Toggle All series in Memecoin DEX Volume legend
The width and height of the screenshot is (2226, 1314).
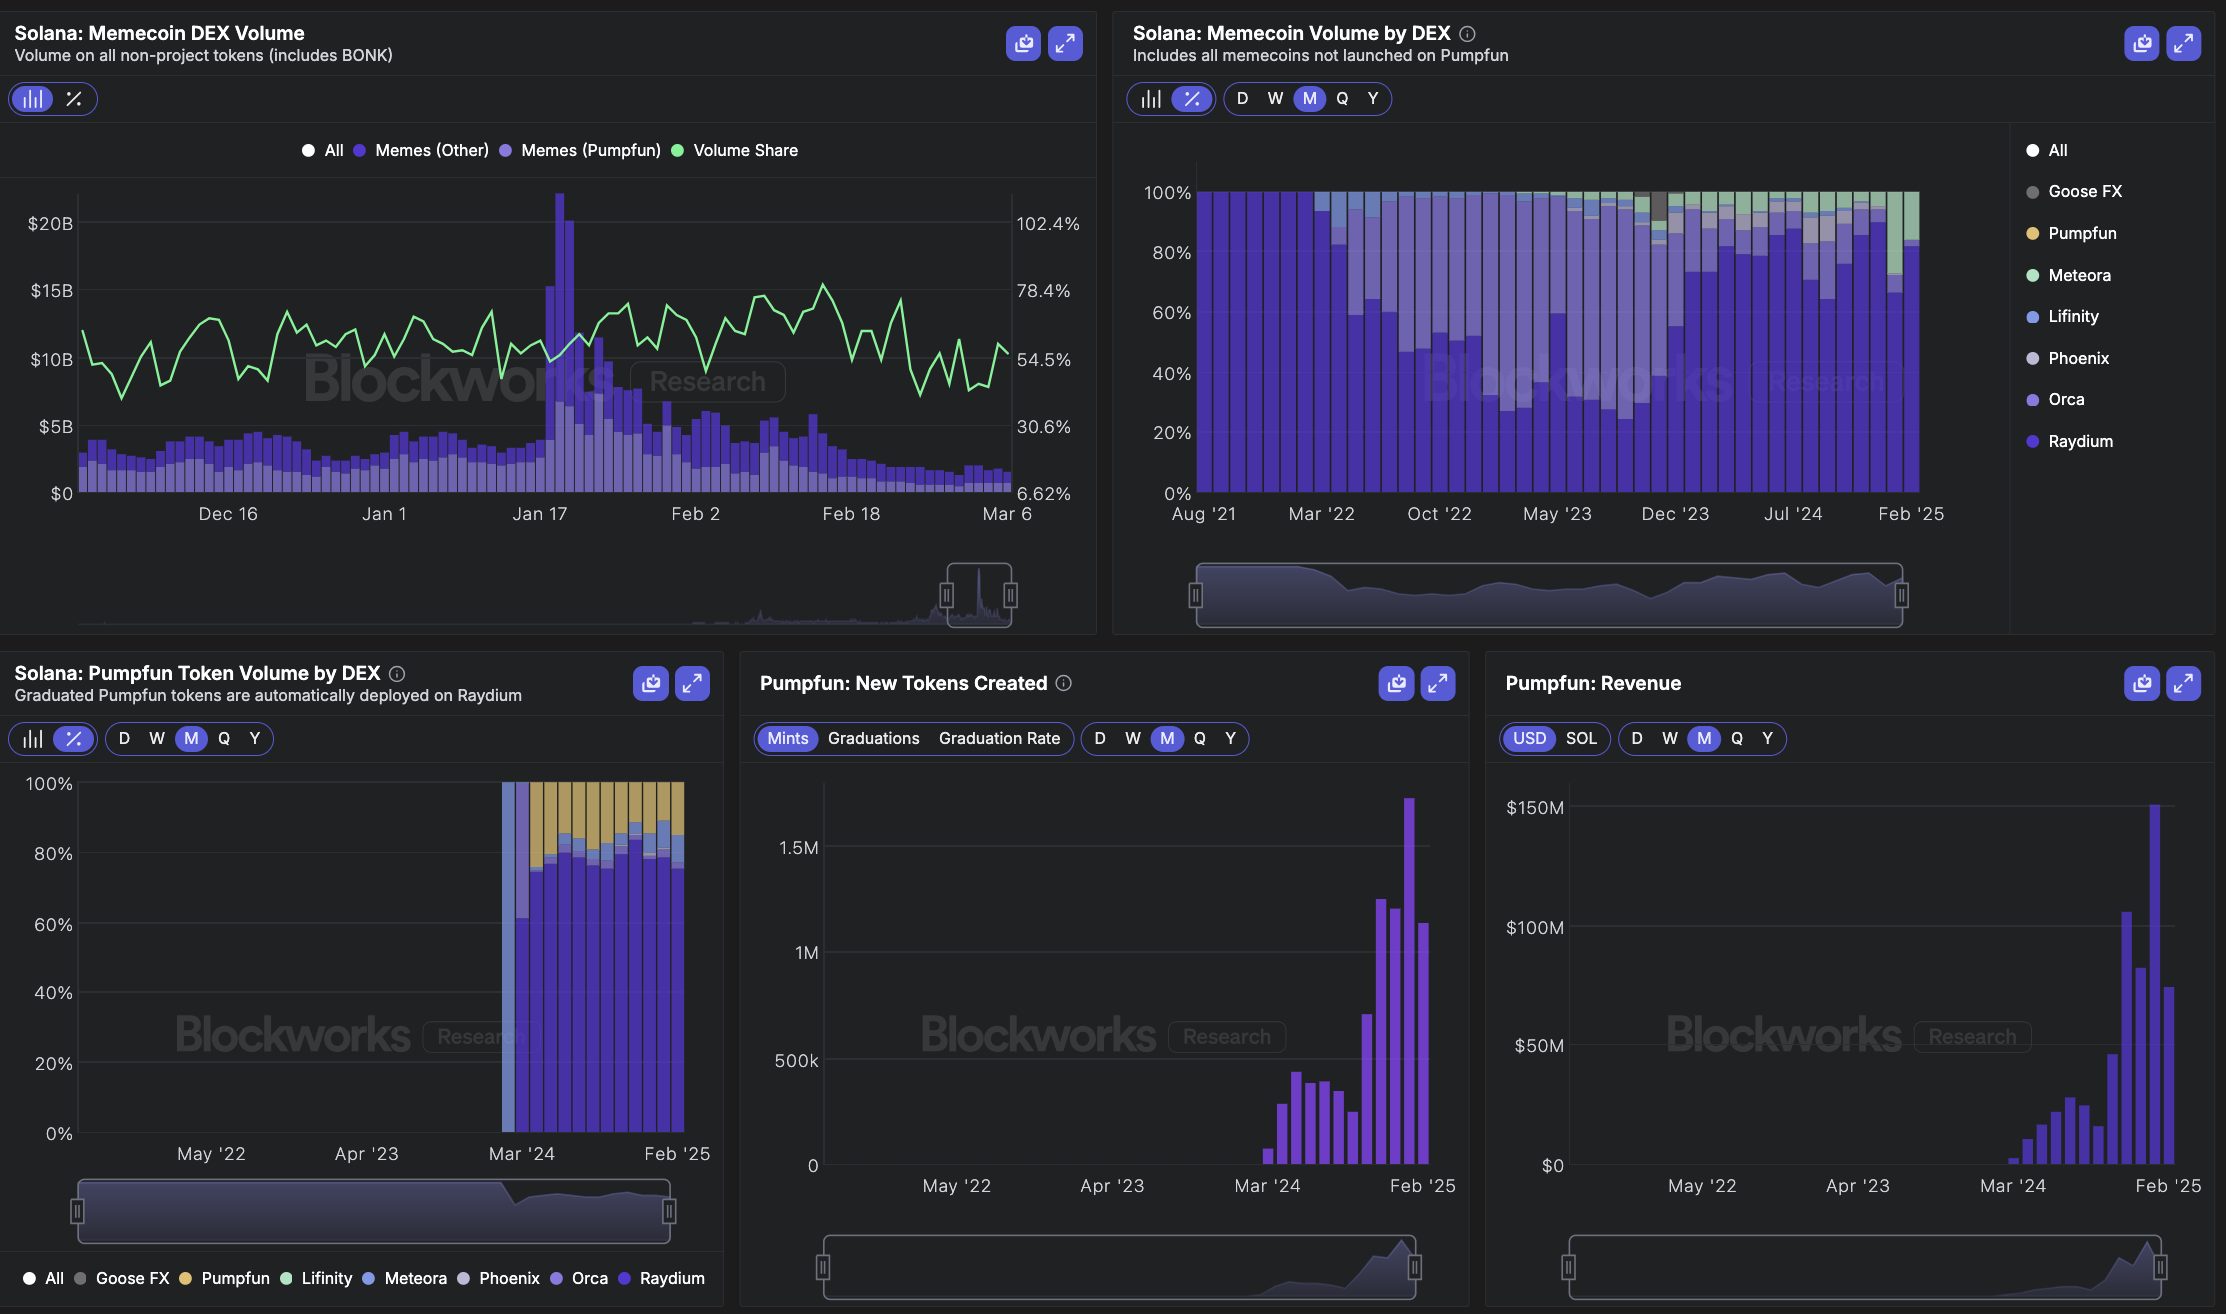pyautogui.click(x=323, y=151)
